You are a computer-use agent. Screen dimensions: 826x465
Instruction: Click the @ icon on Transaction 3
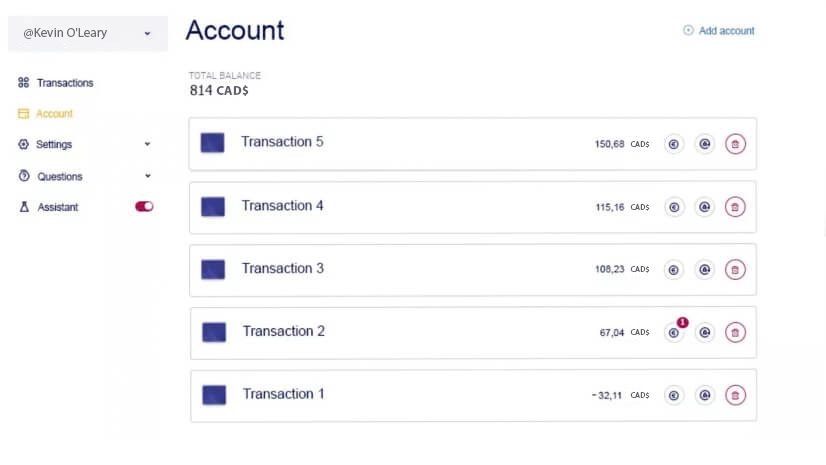click(705, 270)
